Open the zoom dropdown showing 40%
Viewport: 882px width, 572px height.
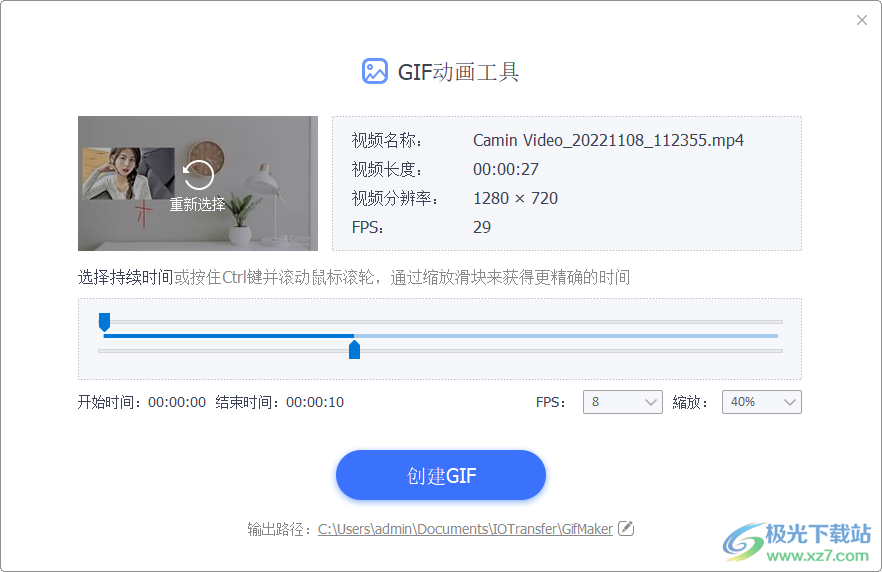[x=762, y=402]
